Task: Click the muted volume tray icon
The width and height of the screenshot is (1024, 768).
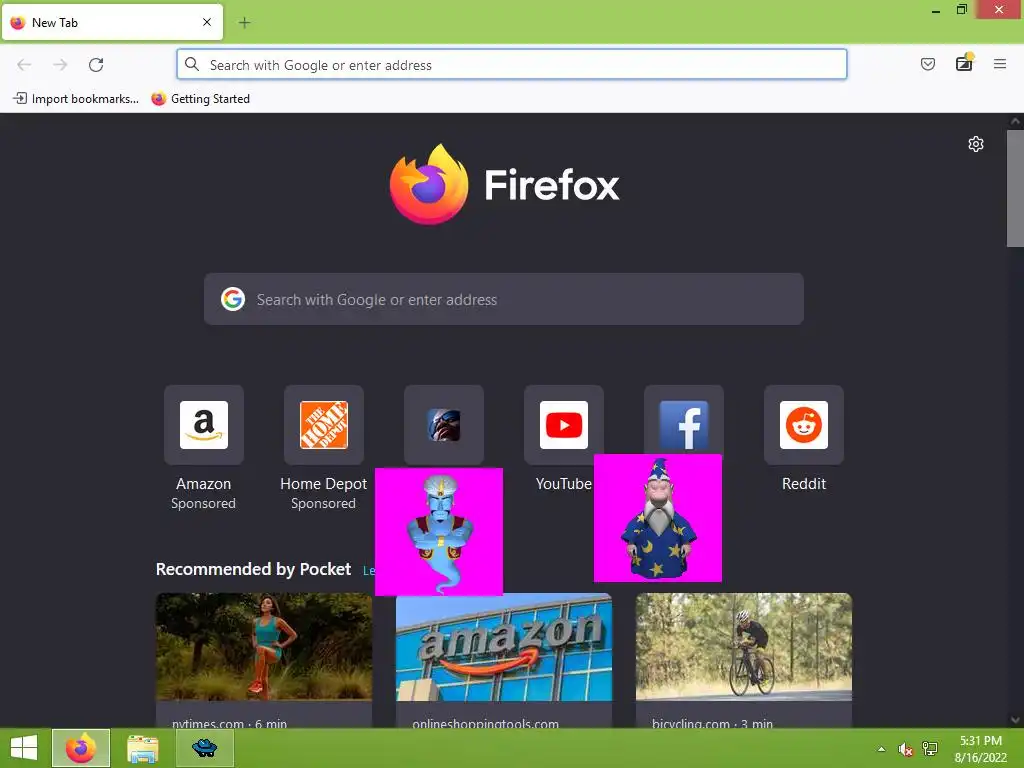Action: tap(905, 749)
